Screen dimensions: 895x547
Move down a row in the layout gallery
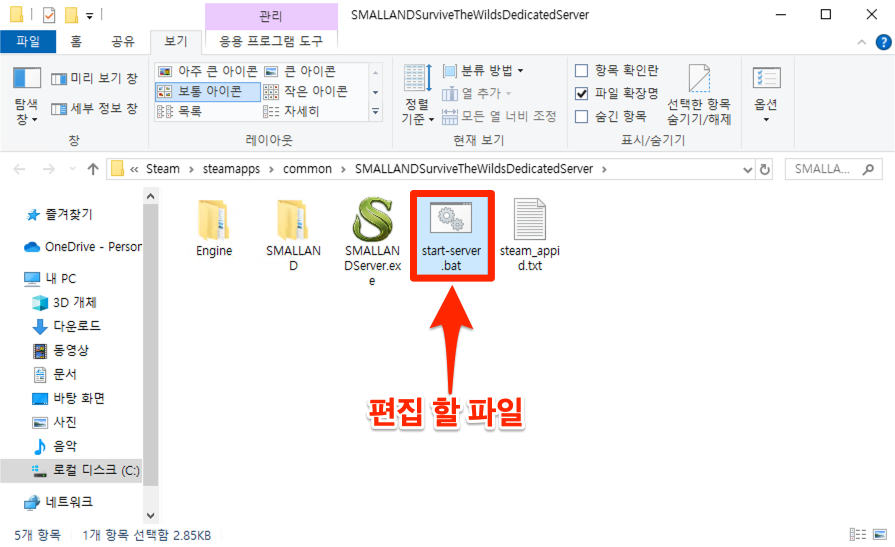[x=376, y=92]
